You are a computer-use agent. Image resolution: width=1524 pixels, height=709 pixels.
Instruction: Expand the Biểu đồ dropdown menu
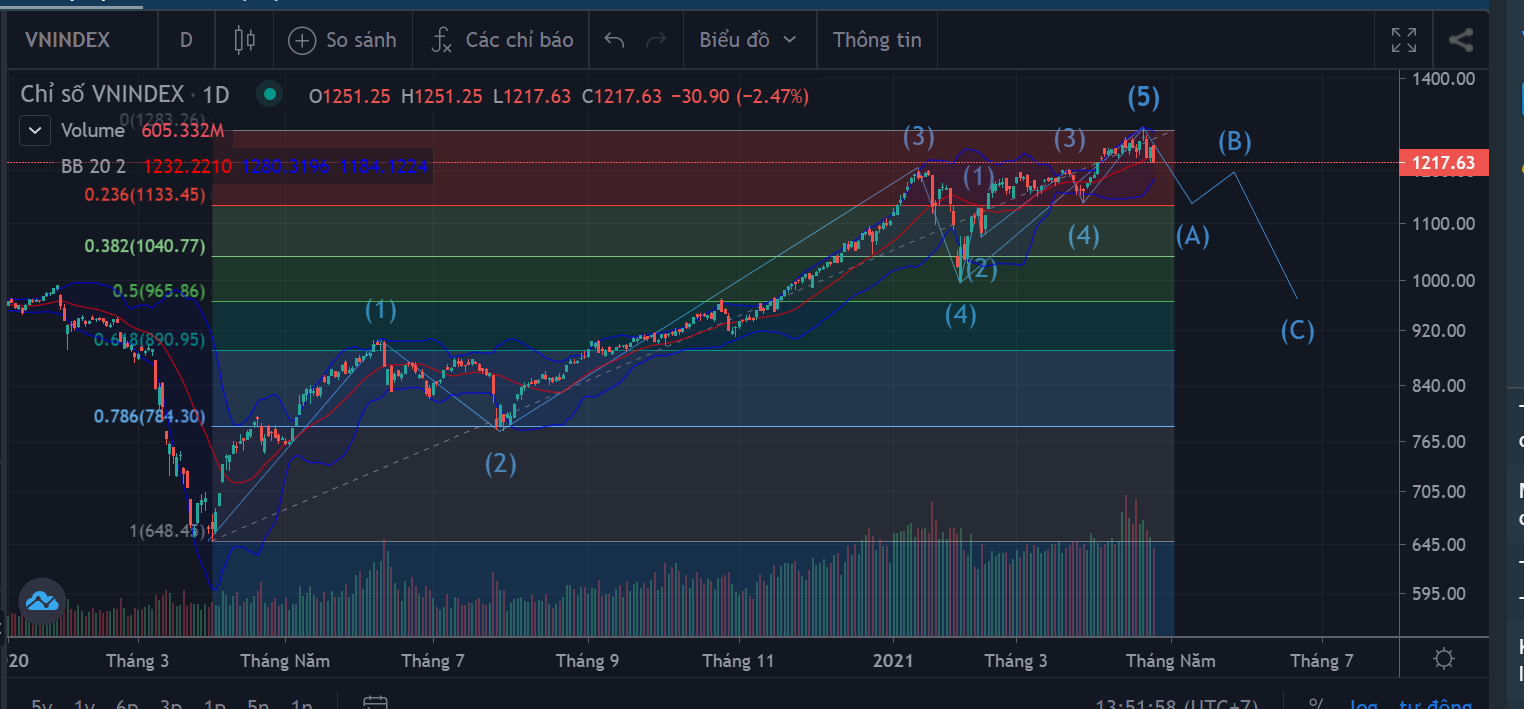[748, 40]
